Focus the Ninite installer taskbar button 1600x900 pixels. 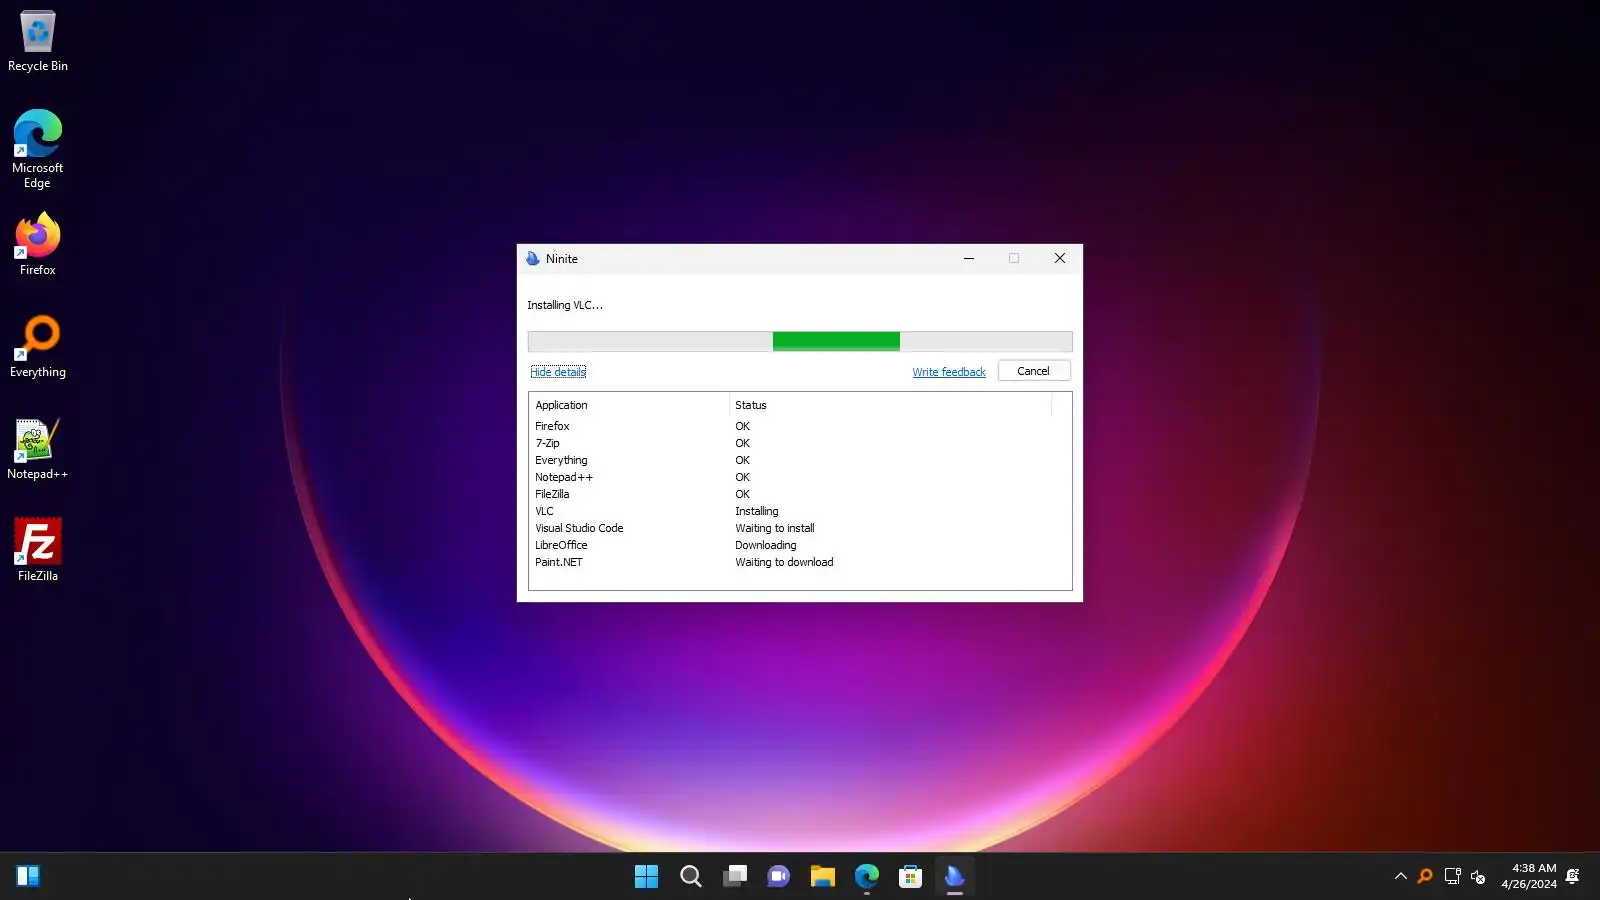click(955, 877)
